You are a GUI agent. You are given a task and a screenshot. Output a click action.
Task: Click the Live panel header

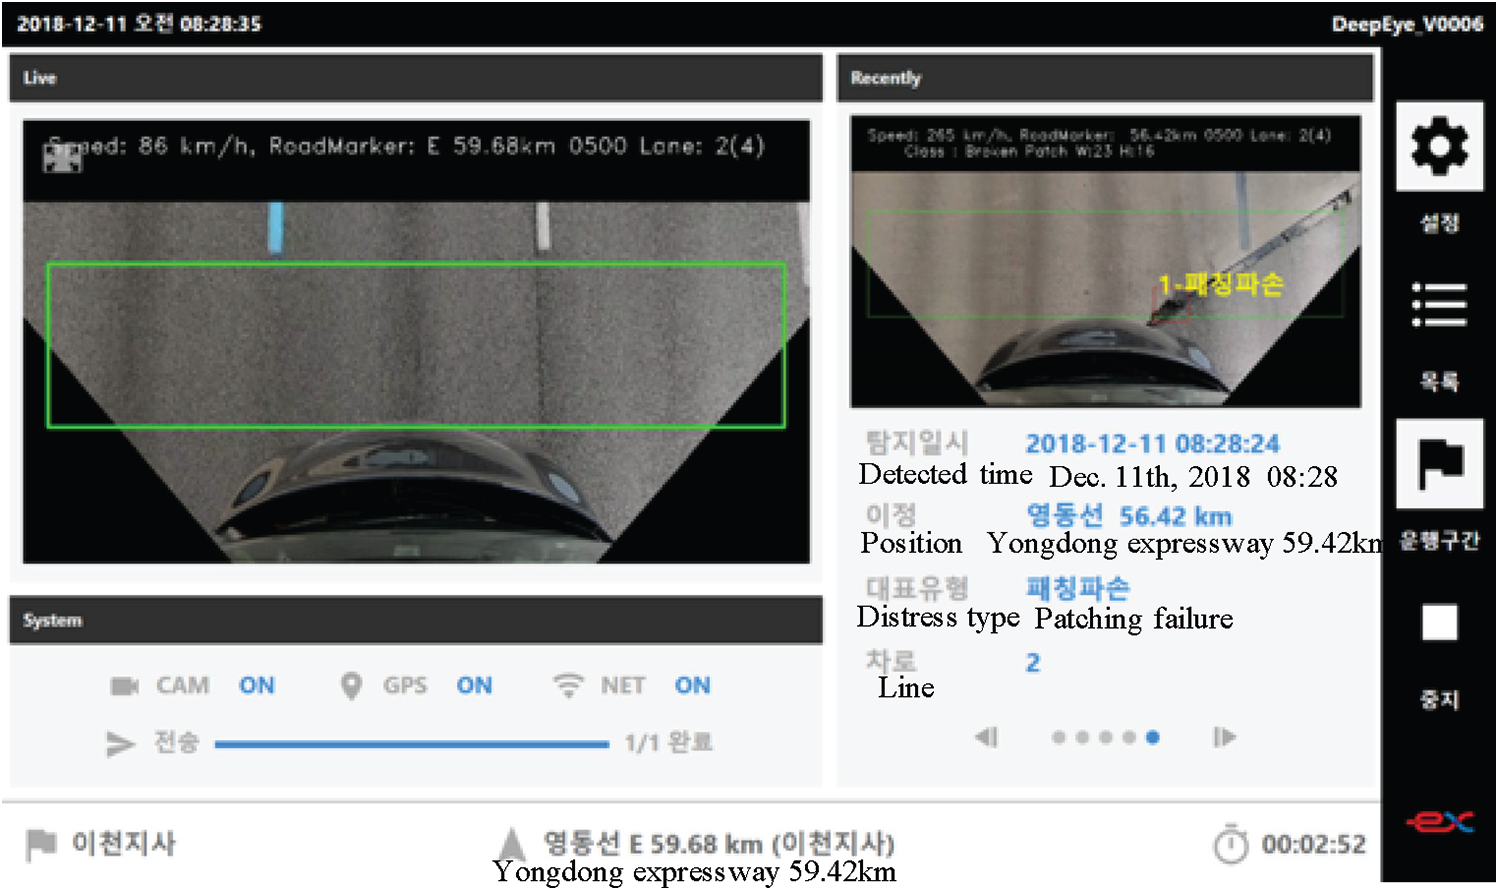pos(416,78)
